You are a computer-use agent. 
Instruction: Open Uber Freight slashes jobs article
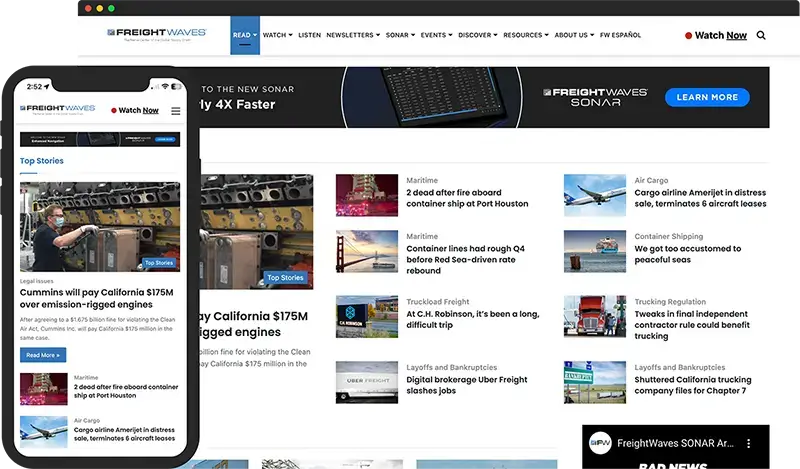click(x=466, y=385)
